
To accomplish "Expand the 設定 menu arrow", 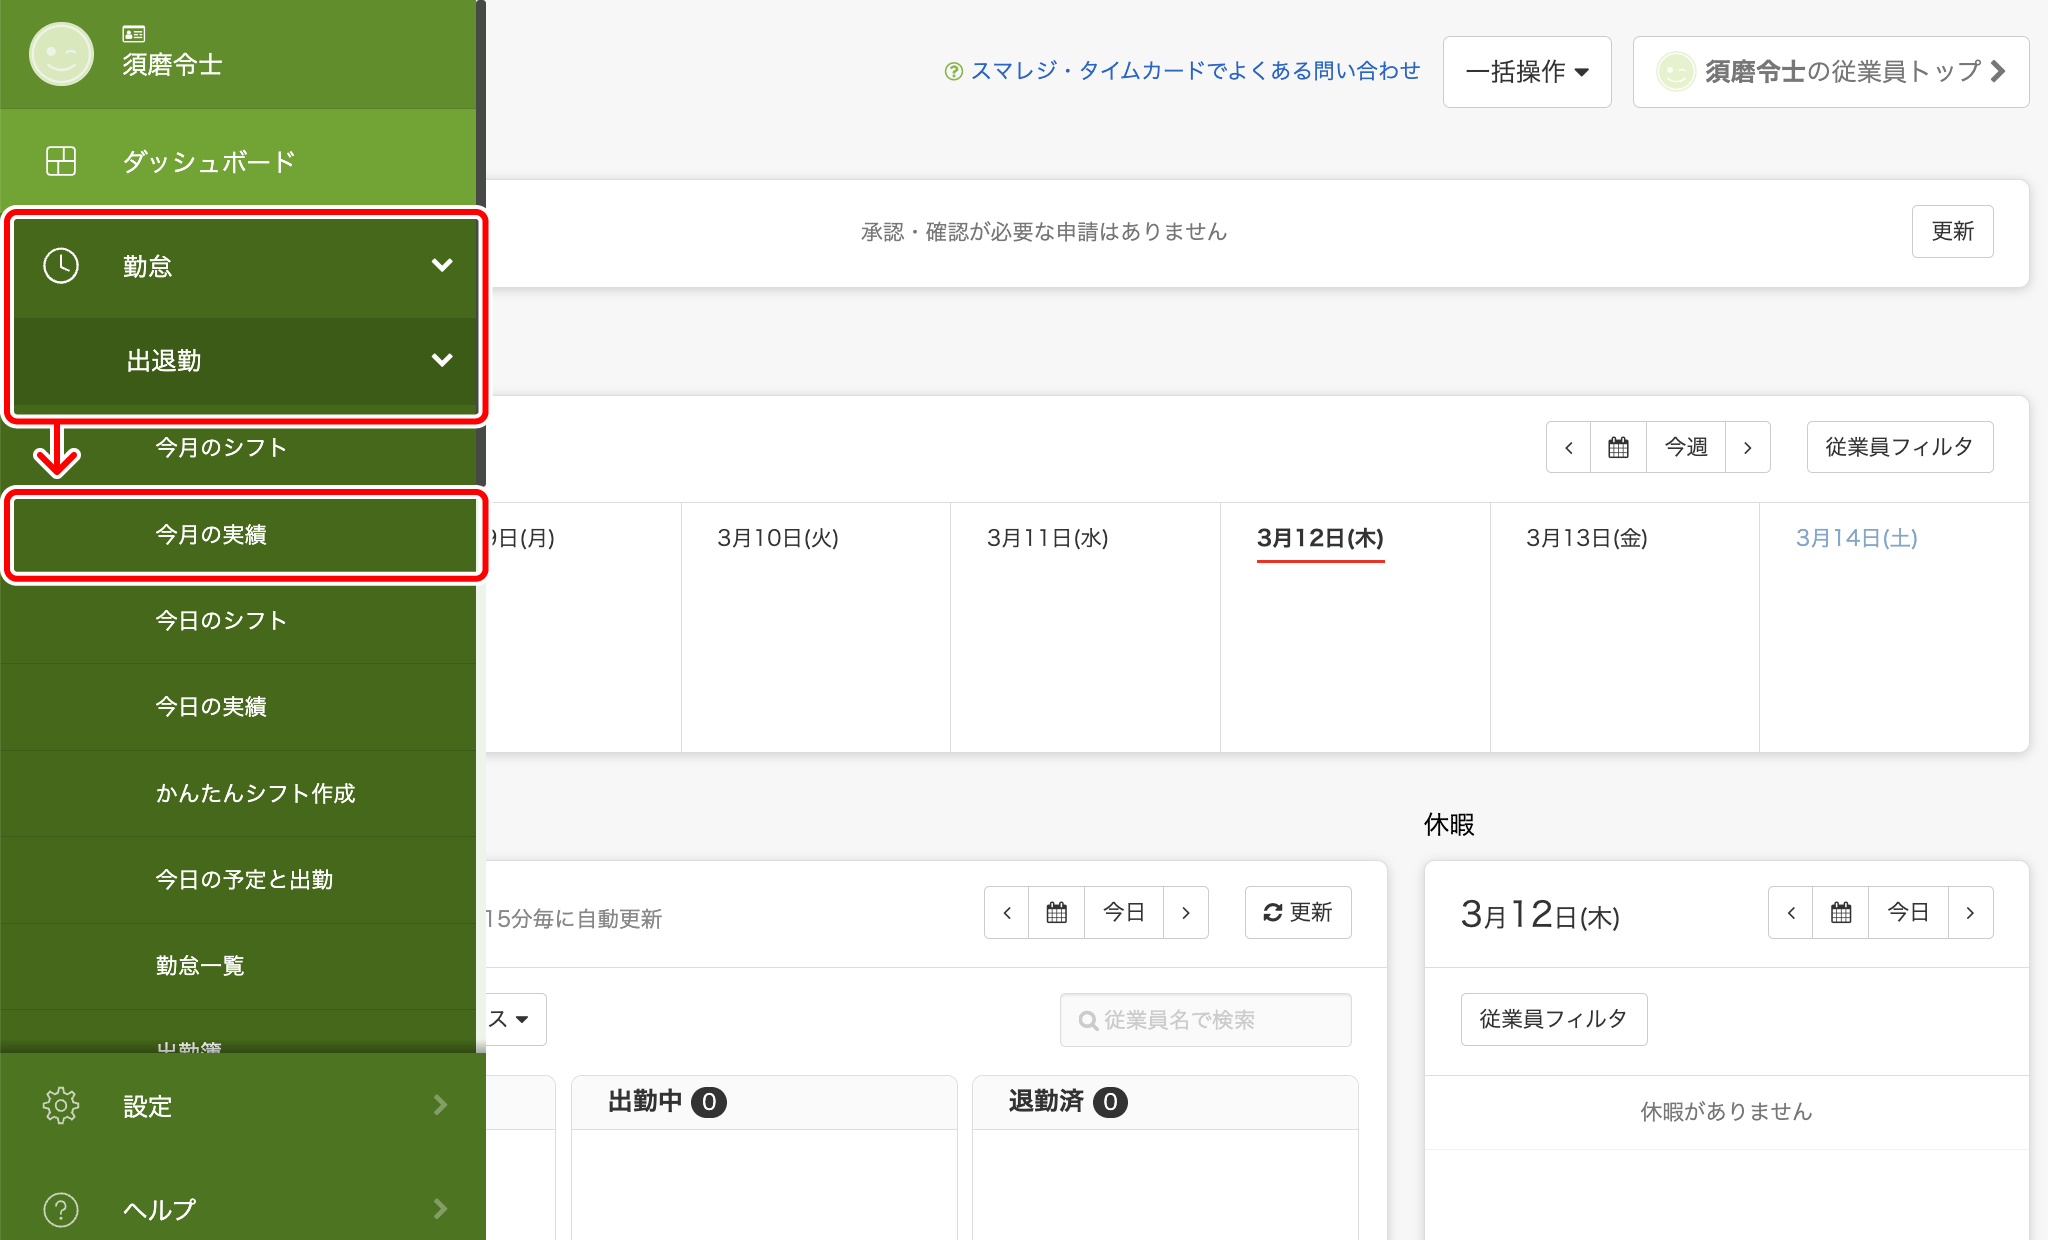I will coord(440,1105).
